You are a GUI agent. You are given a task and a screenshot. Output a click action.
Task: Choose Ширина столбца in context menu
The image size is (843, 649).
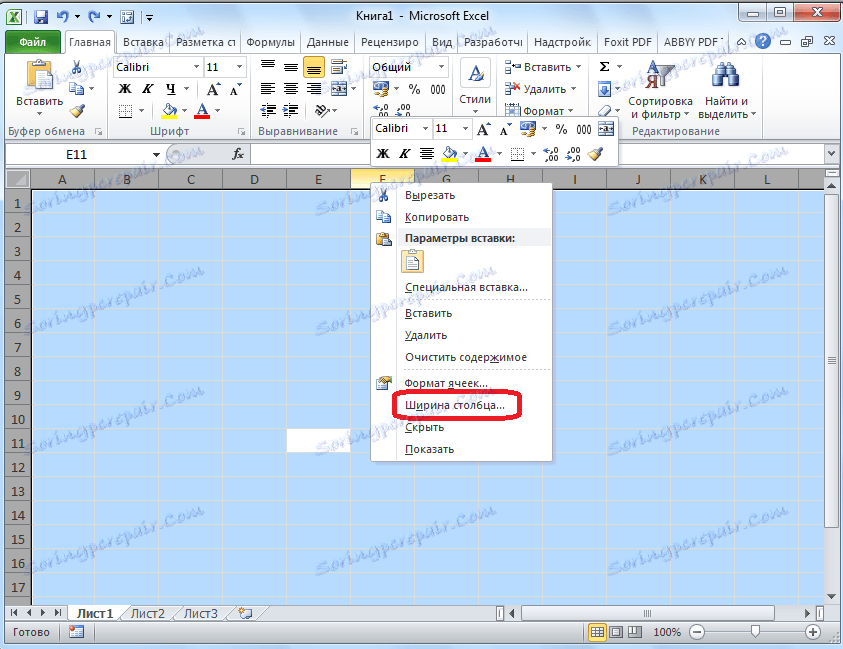click(461, 405)
